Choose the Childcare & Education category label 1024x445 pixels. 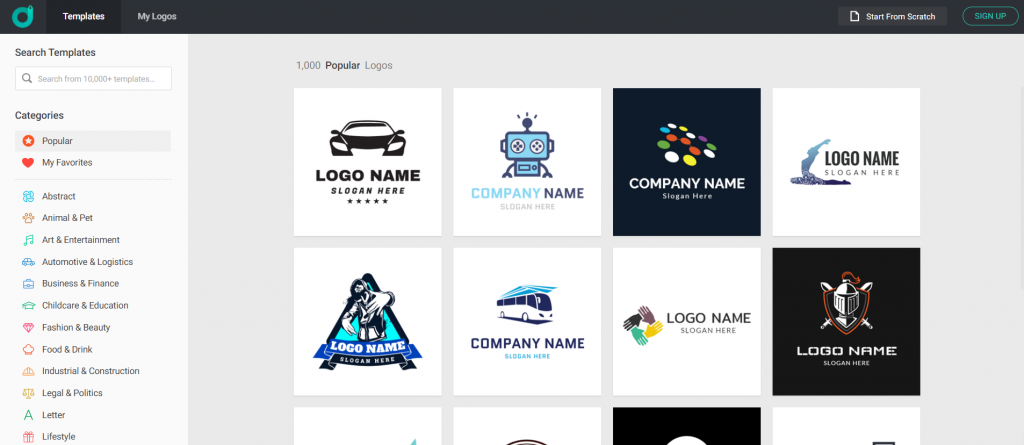pos(86,305)
